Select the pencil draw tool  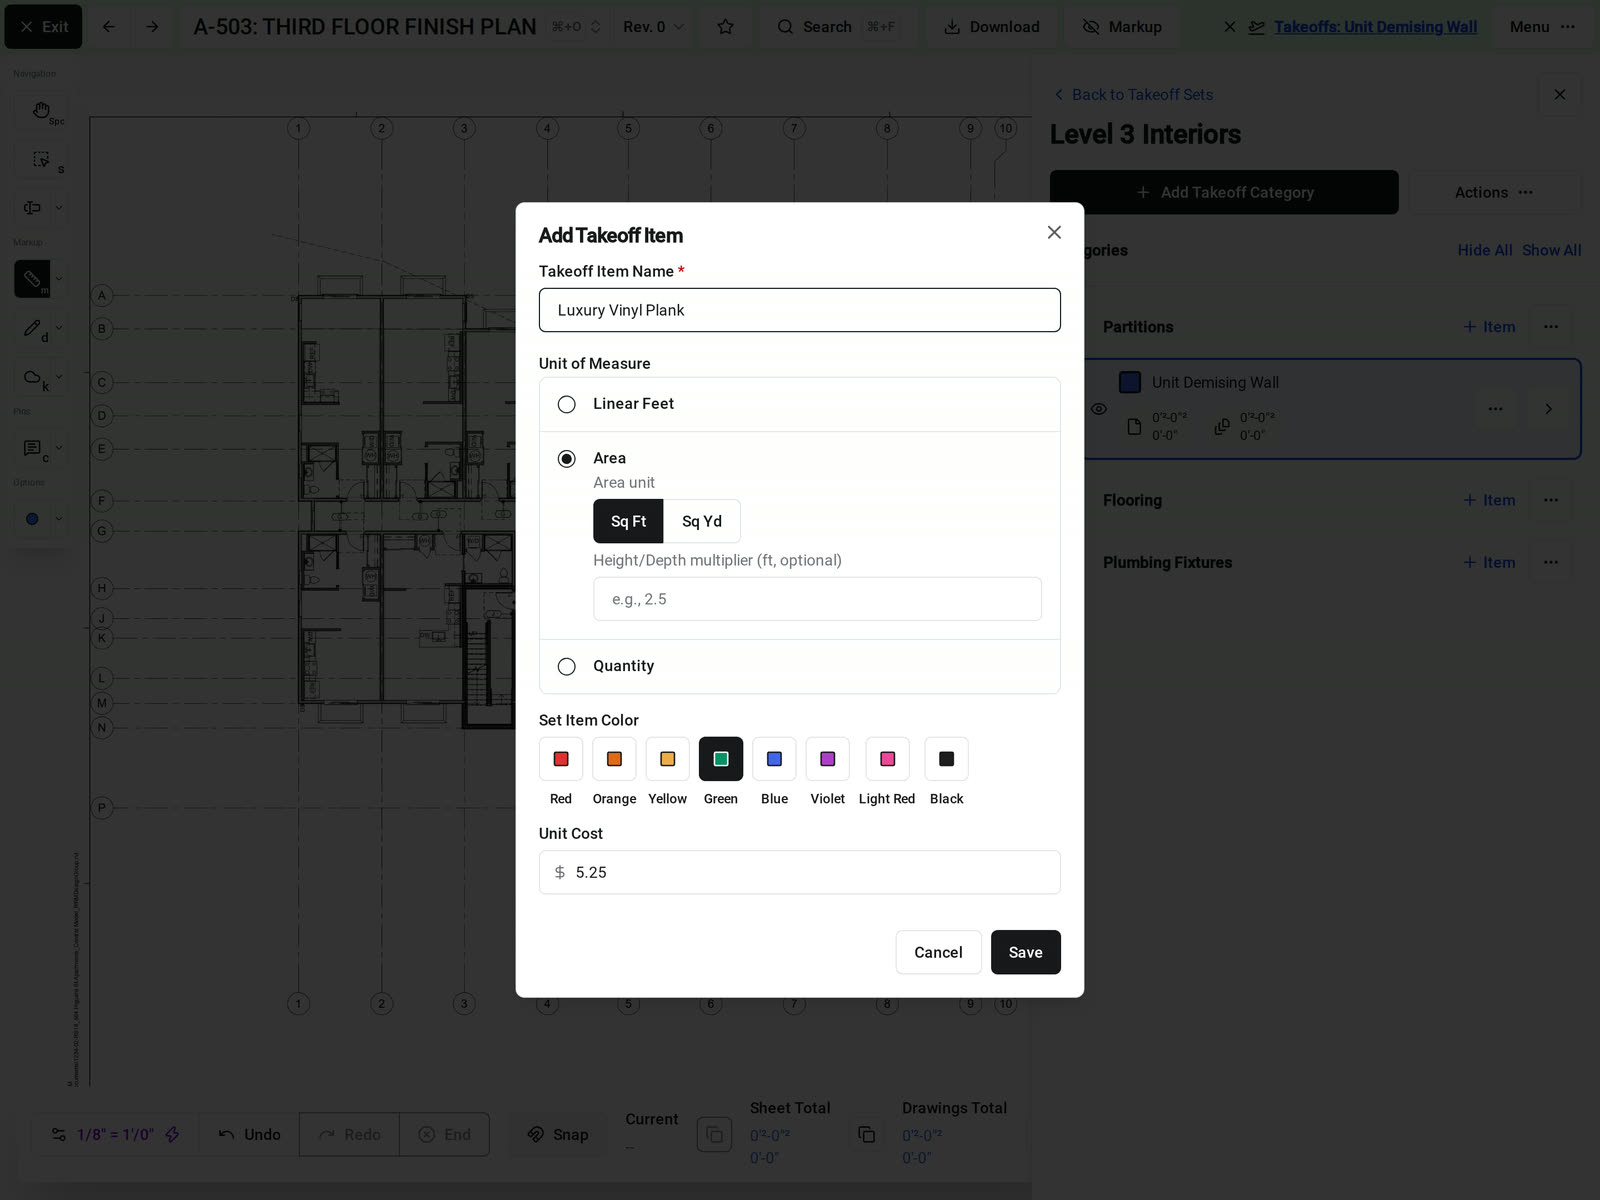click(33, 328)
